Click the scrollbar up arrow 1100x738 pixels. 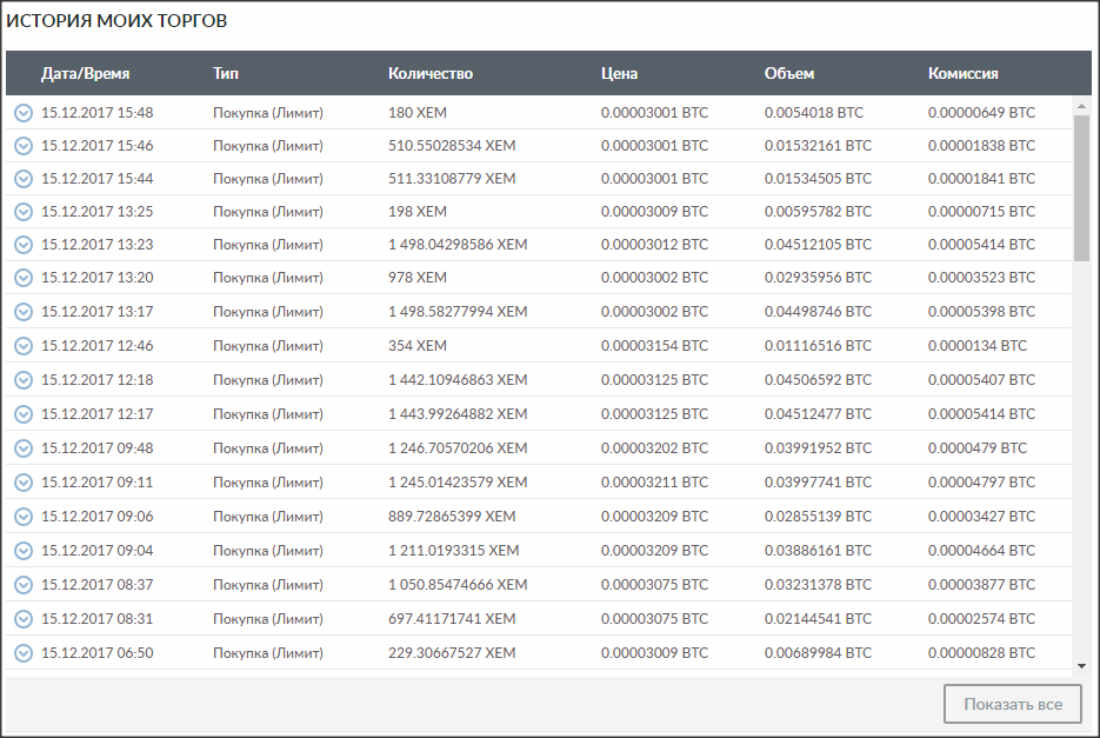coord(1081,107)
